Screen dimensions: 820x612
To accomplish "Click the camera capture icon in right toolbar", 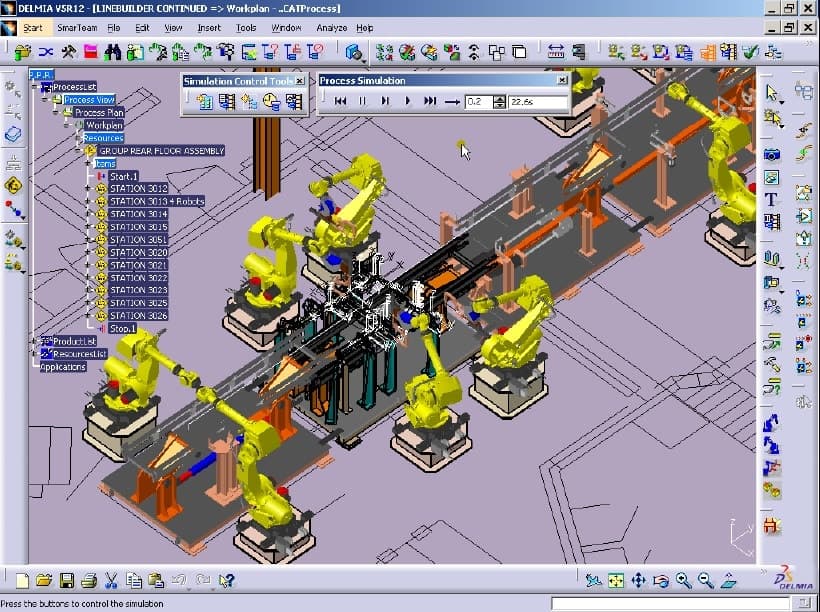I will [772, 154].
